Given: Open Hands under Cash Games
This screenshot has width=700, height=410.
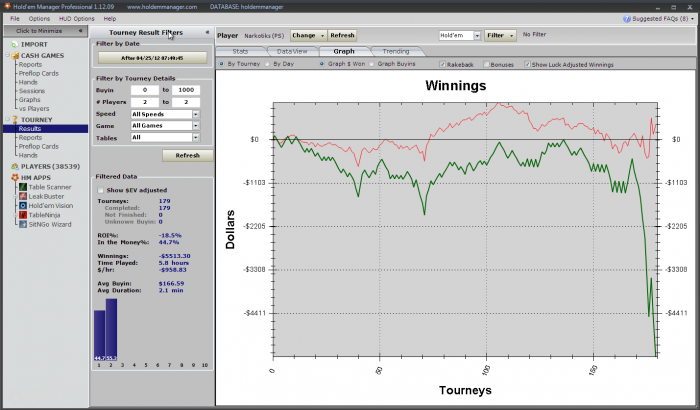Looking at the screenshot, I should click(x=28, y=82).
